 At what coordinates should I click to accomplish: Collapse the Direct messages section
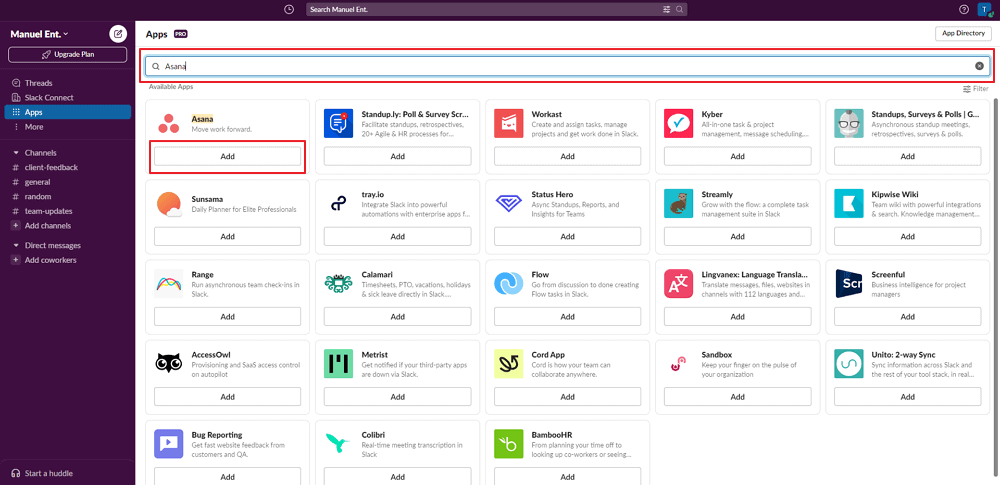pos(16,246)
